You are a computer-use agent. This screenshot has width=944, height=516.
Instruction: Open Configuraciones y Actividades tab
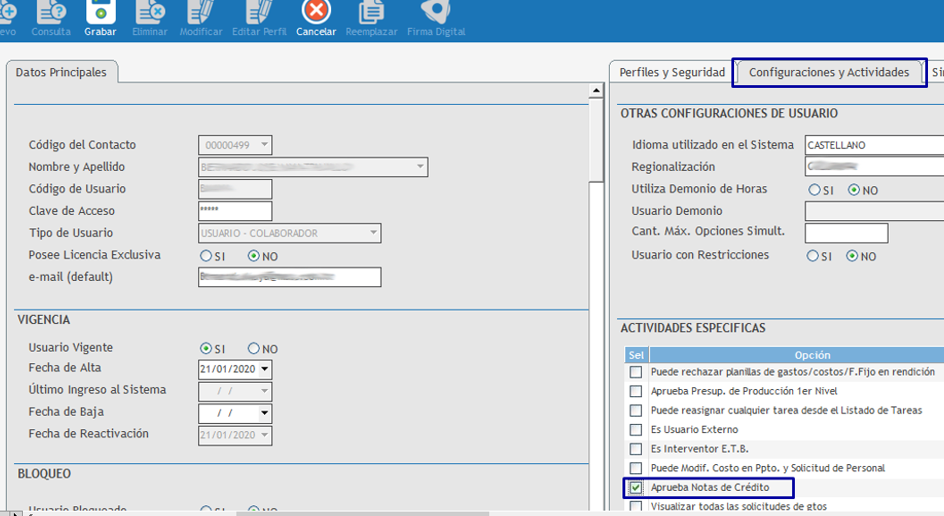tap(829, 73)
